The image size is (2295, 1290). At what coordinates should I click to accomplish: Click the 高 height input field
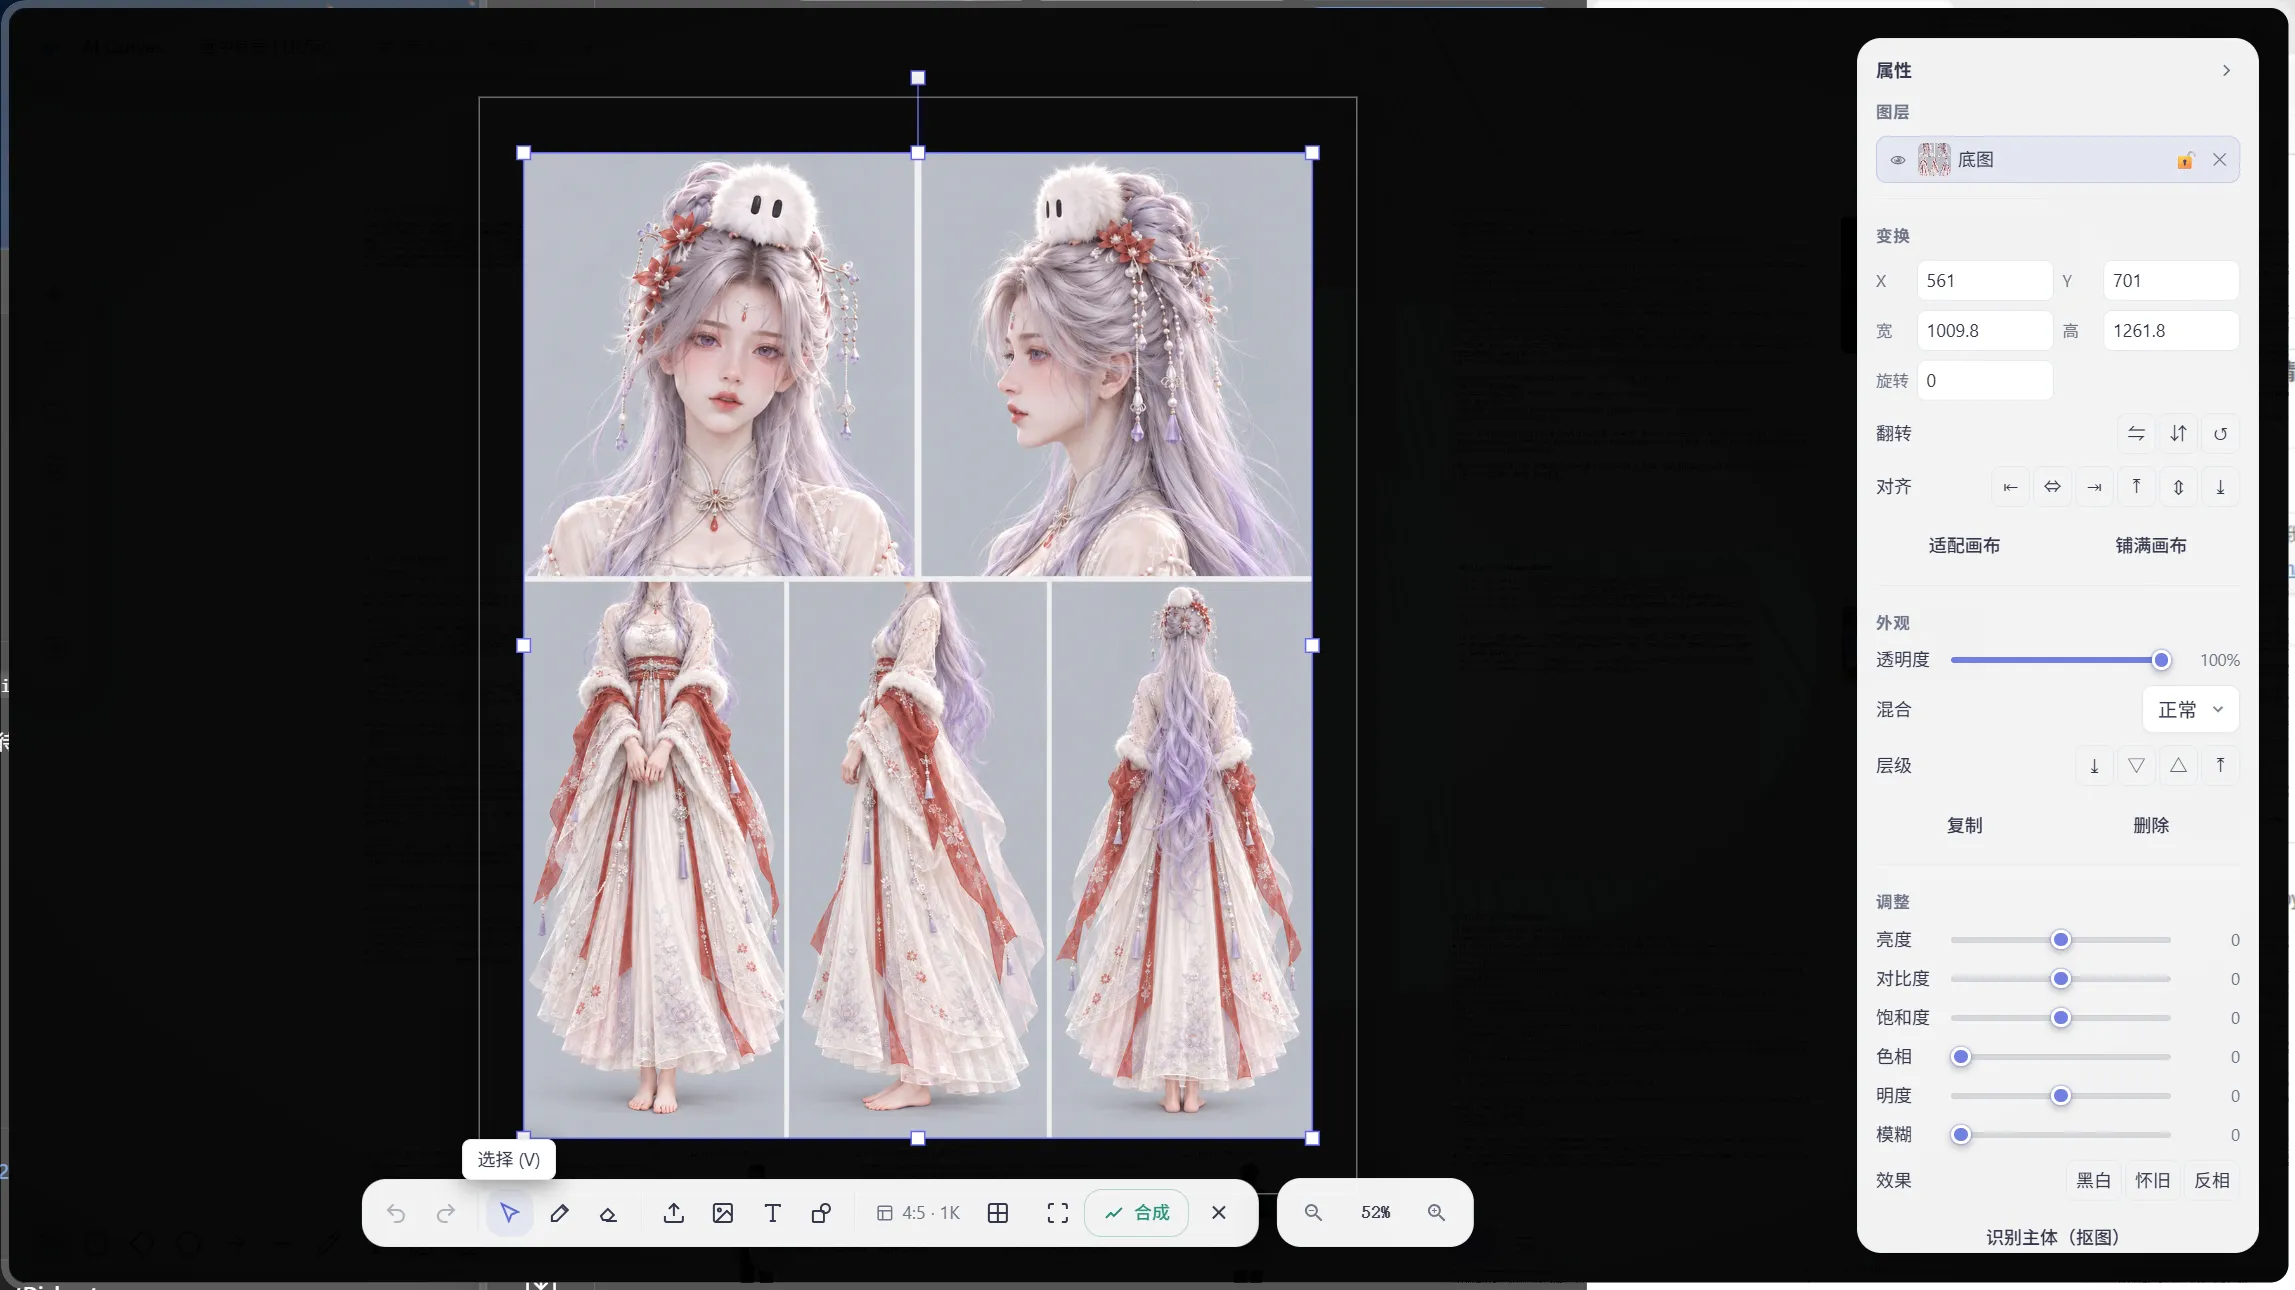[2171, 331]
